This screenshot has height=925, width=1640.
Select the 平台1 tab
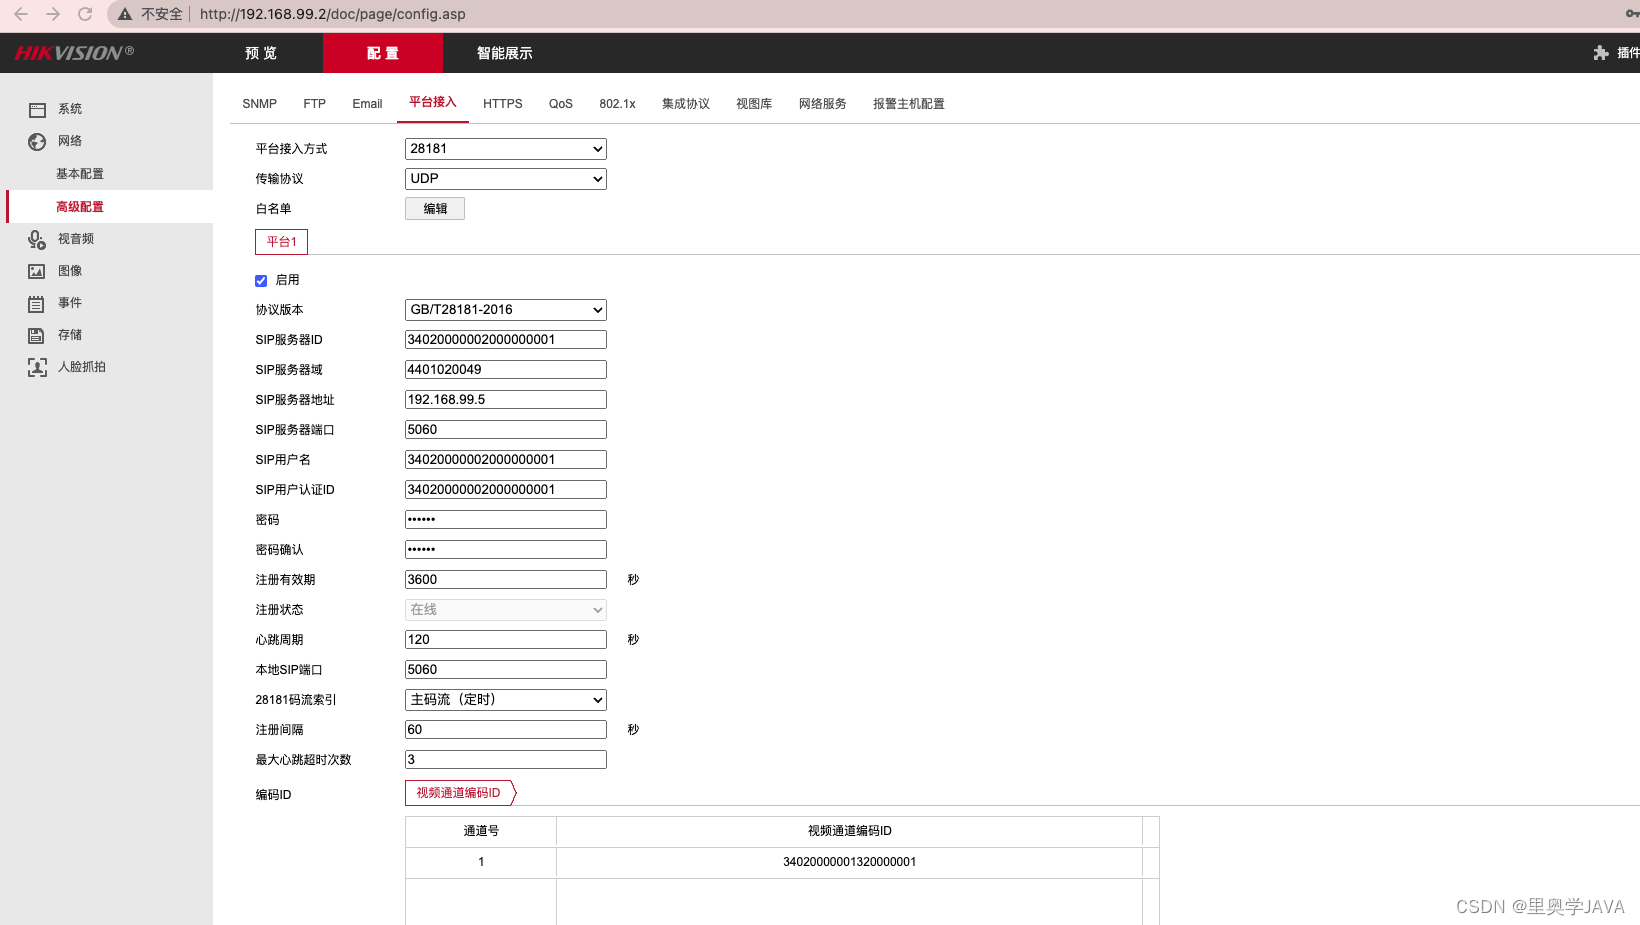tap(282, 242)
